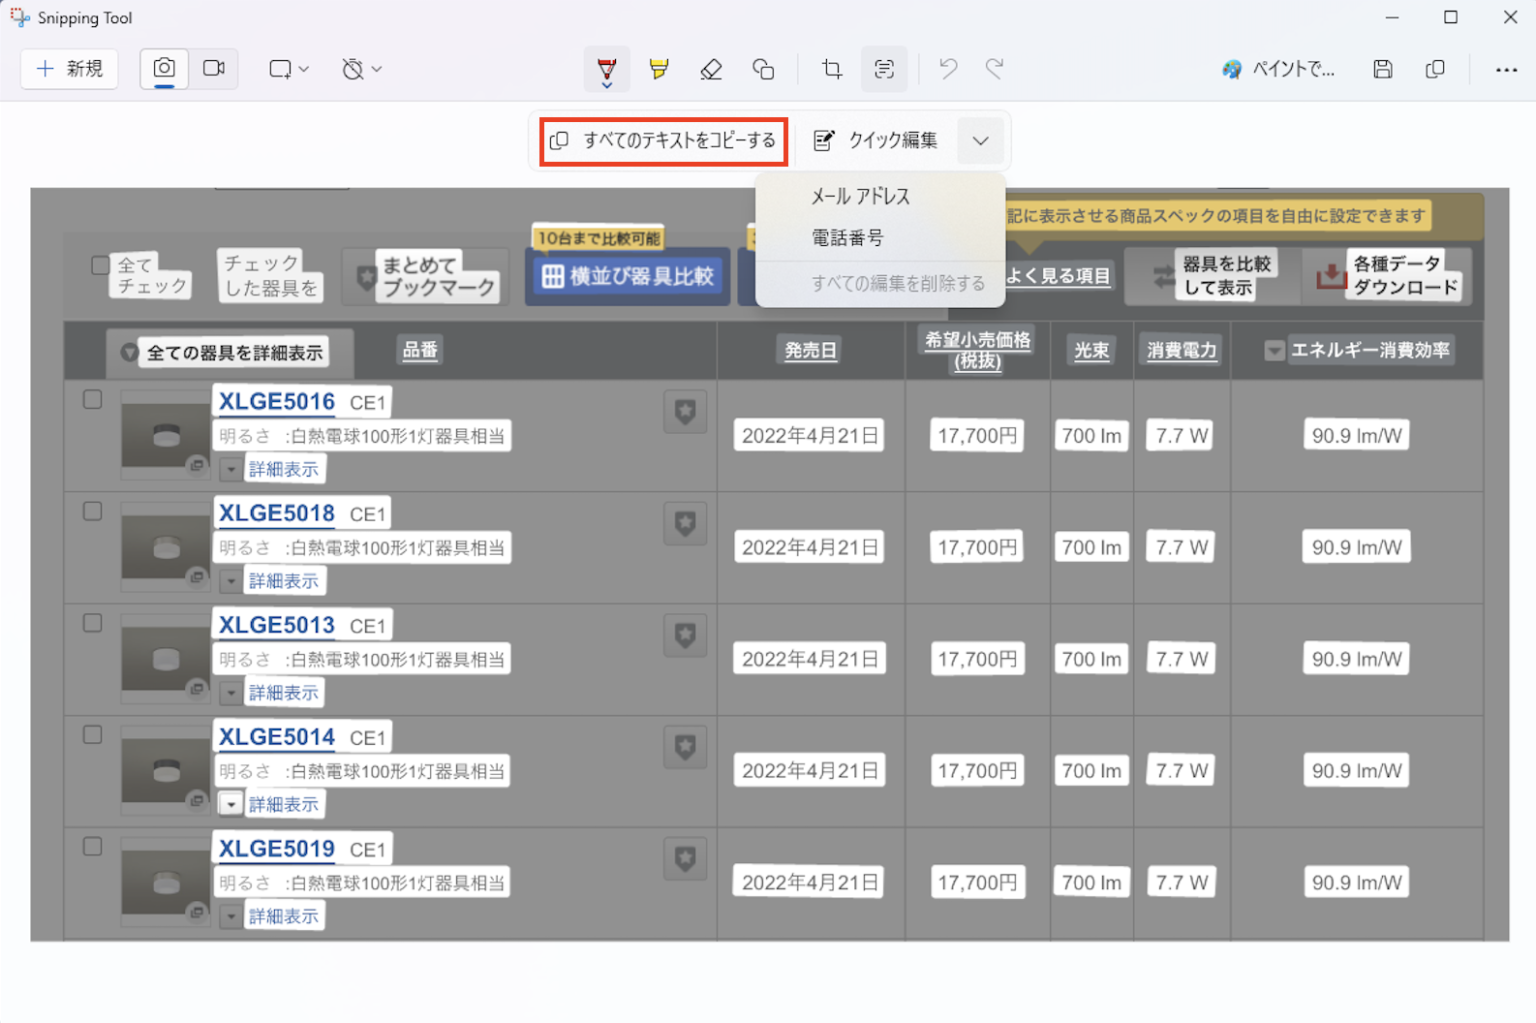The image size is (1536, 1023).
Task: Pick the shapes tool
Action: [763, 69]
